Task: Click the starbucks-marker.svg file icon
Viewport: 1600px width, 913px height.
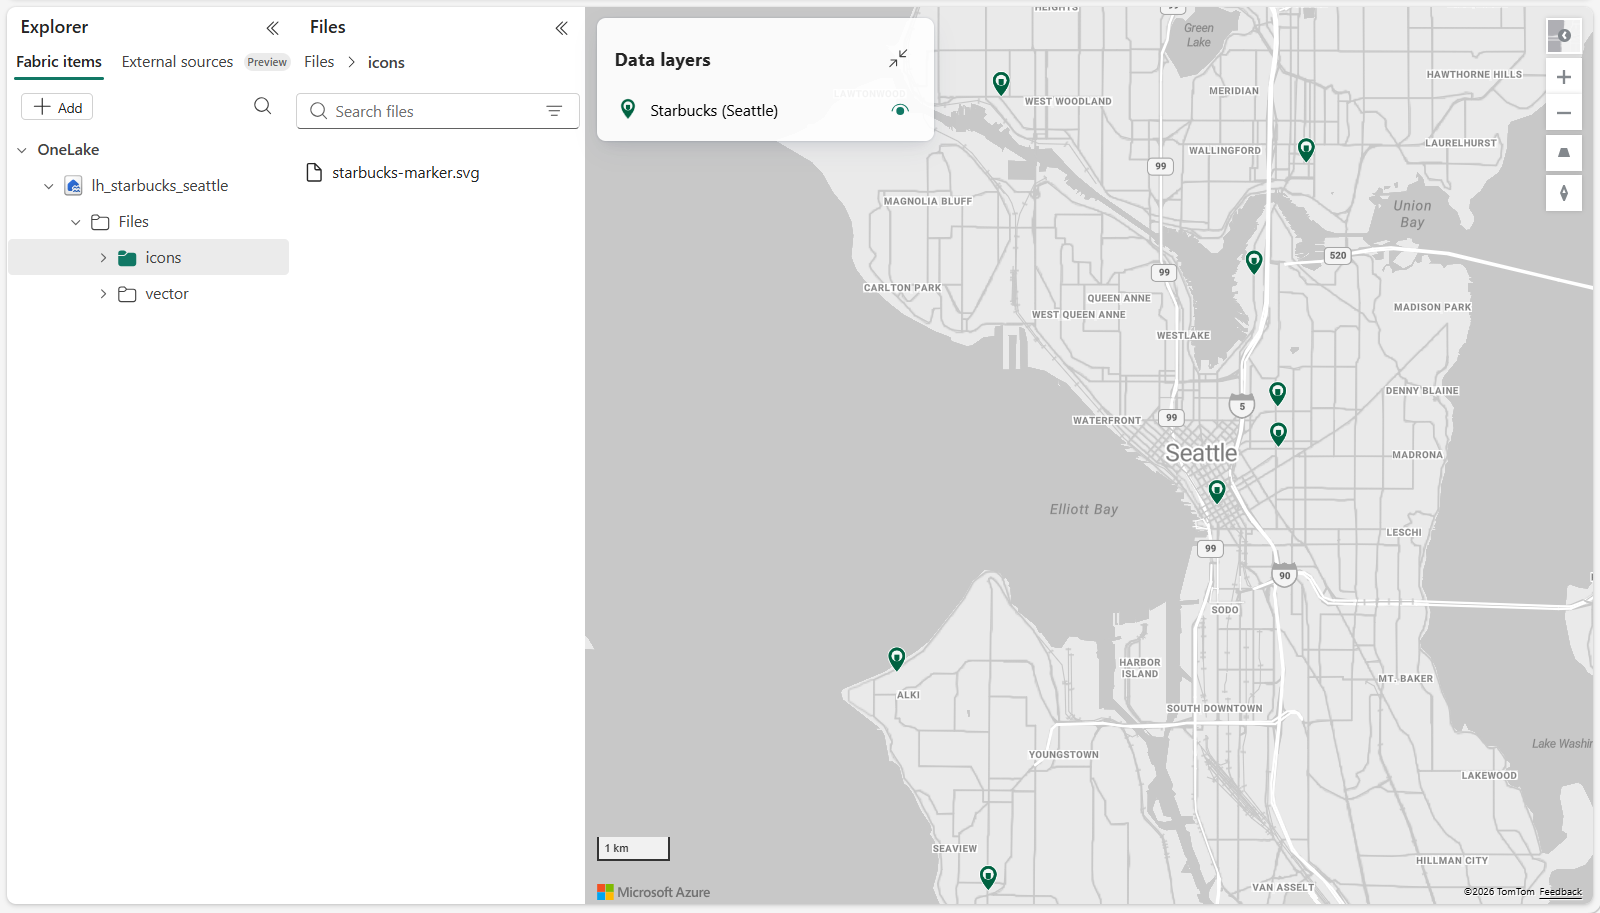Action: point(314,173)
